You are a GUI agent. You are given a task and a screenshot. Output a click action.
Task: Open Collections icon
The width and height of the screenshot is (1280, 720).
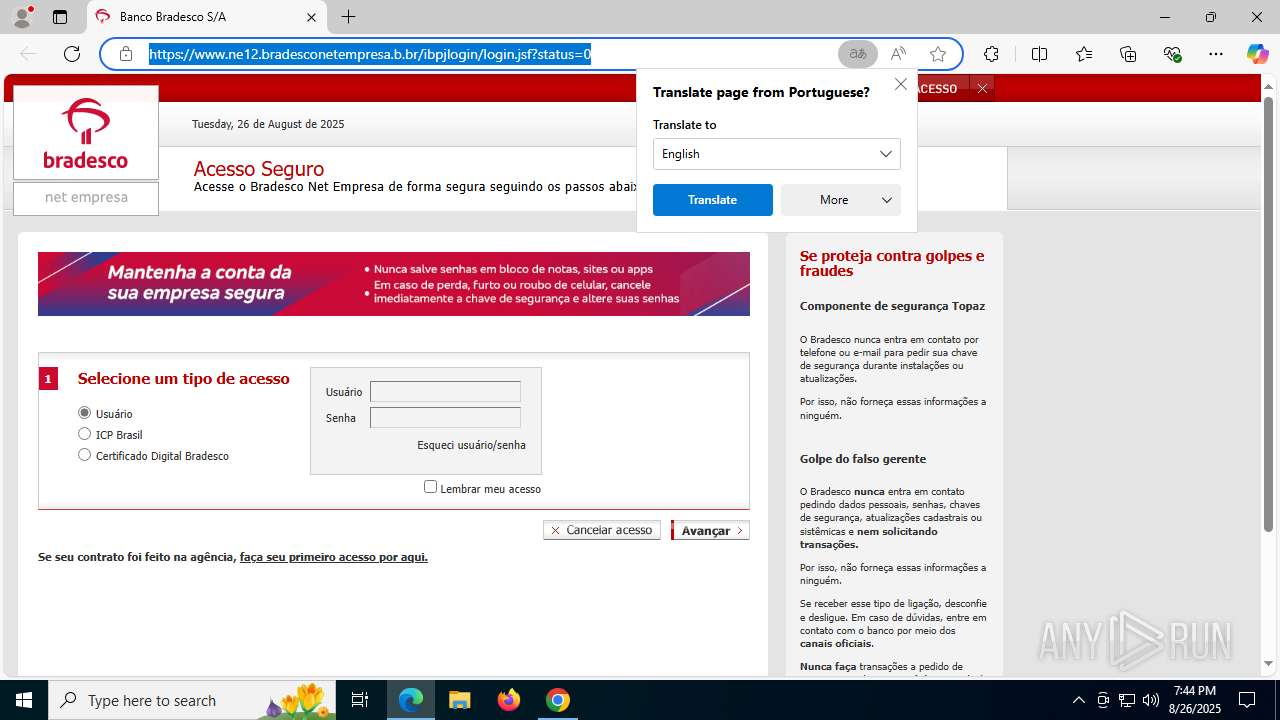pos(1128,54)
